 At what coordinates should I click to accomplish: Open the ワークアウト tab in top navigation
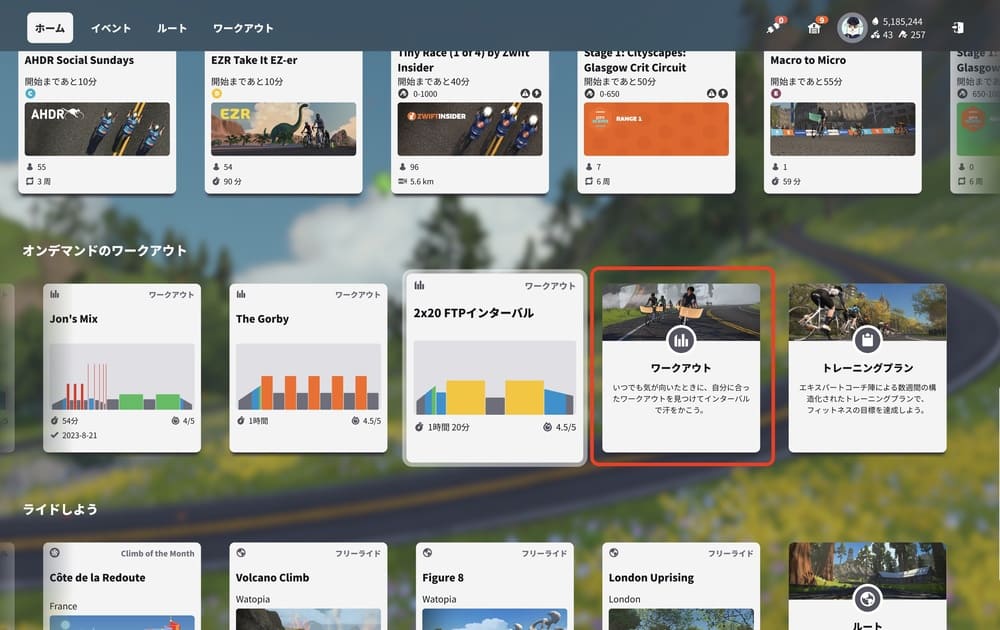[243, 28]
